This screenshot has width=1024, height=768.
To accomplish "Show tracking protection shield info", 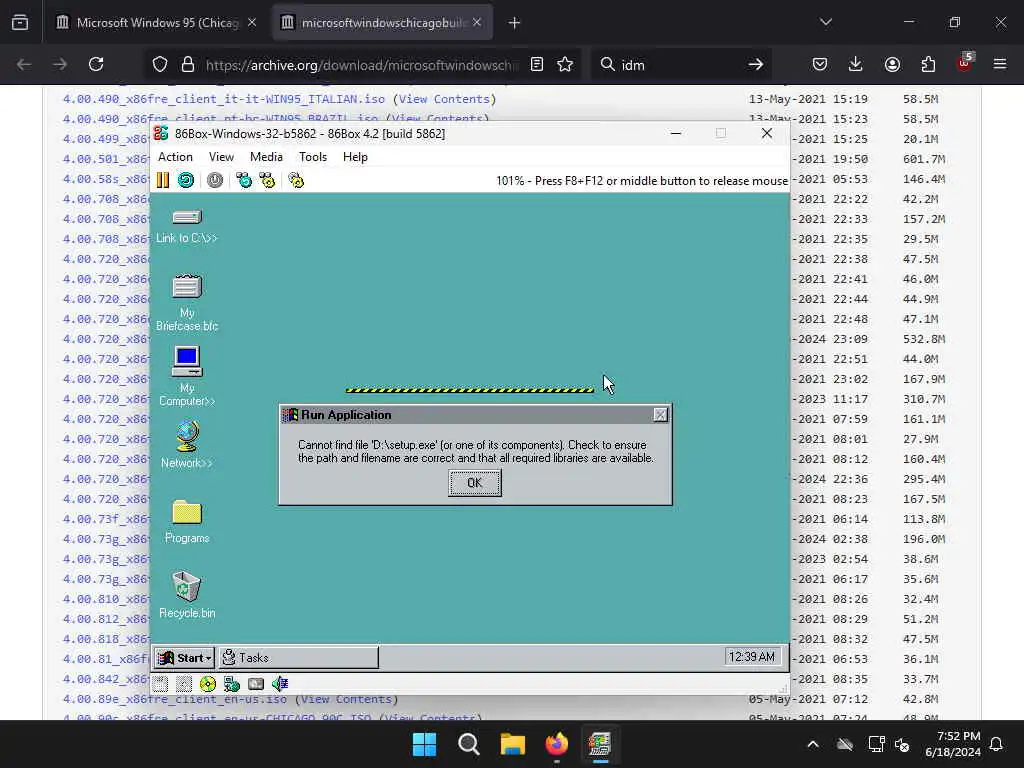I will [160, 64].
